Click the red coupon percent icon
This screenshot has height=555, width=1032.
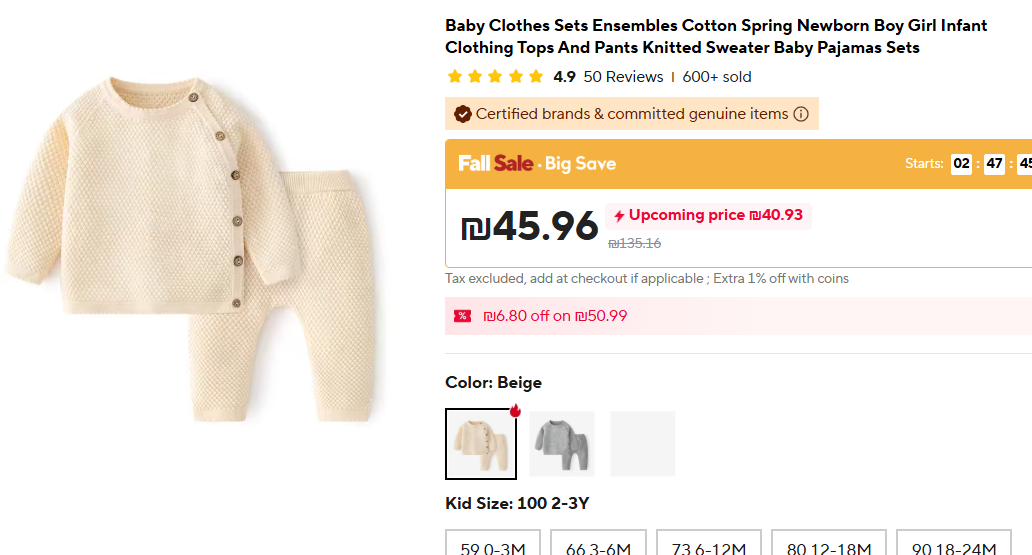[462, 316]
